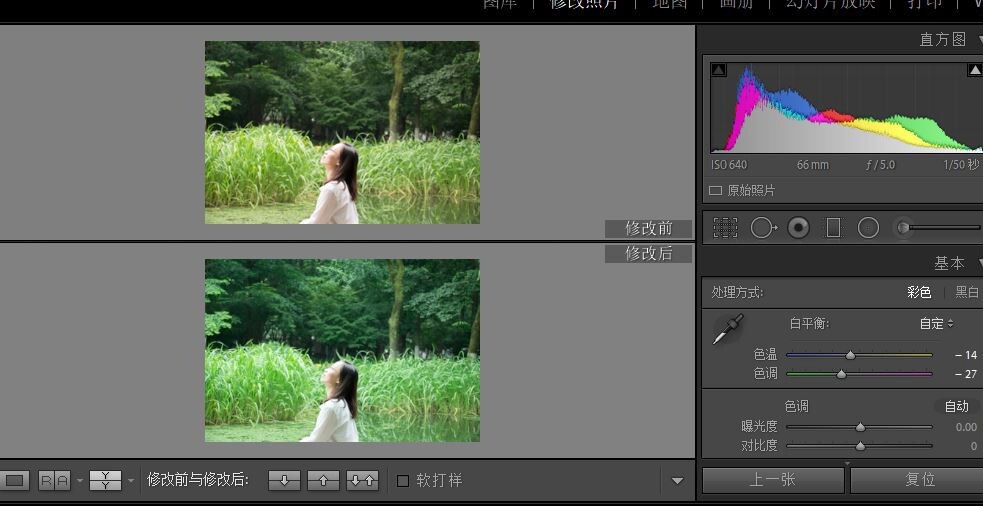Click the 色温 value -14
Image resolution: width=983 pixels, height=506 pixels.
pyautogui.click(x=966, y=355)
